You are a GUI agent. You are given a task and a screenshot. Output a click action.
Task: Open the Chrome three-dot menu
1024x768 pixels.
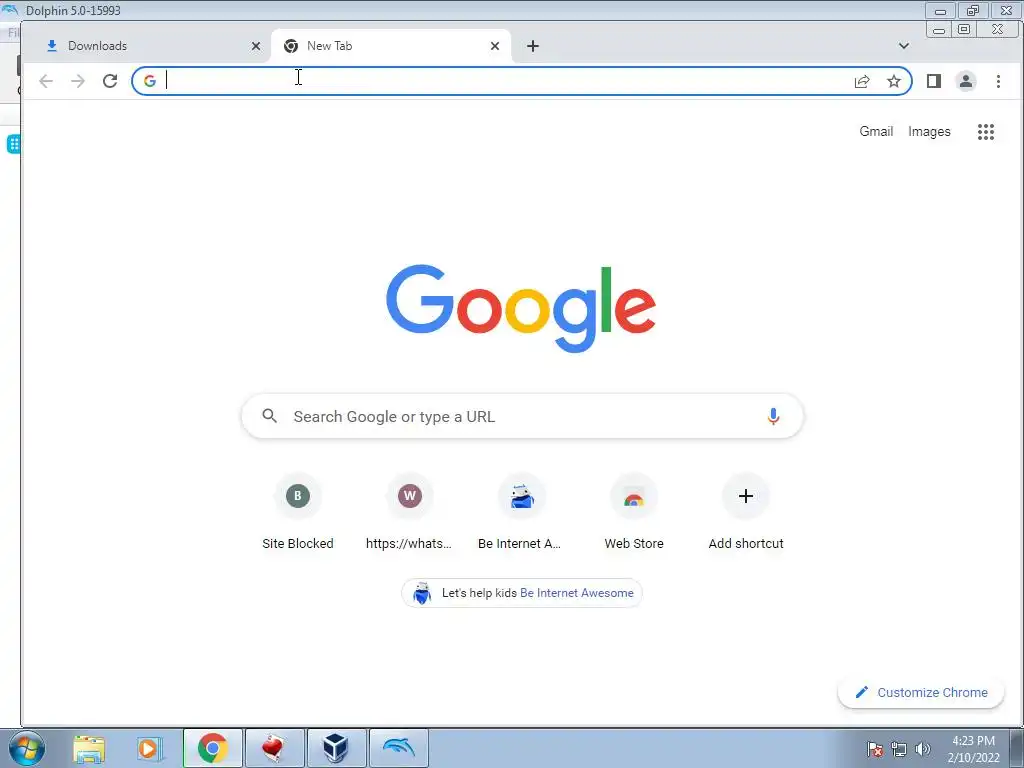[998, 81]
